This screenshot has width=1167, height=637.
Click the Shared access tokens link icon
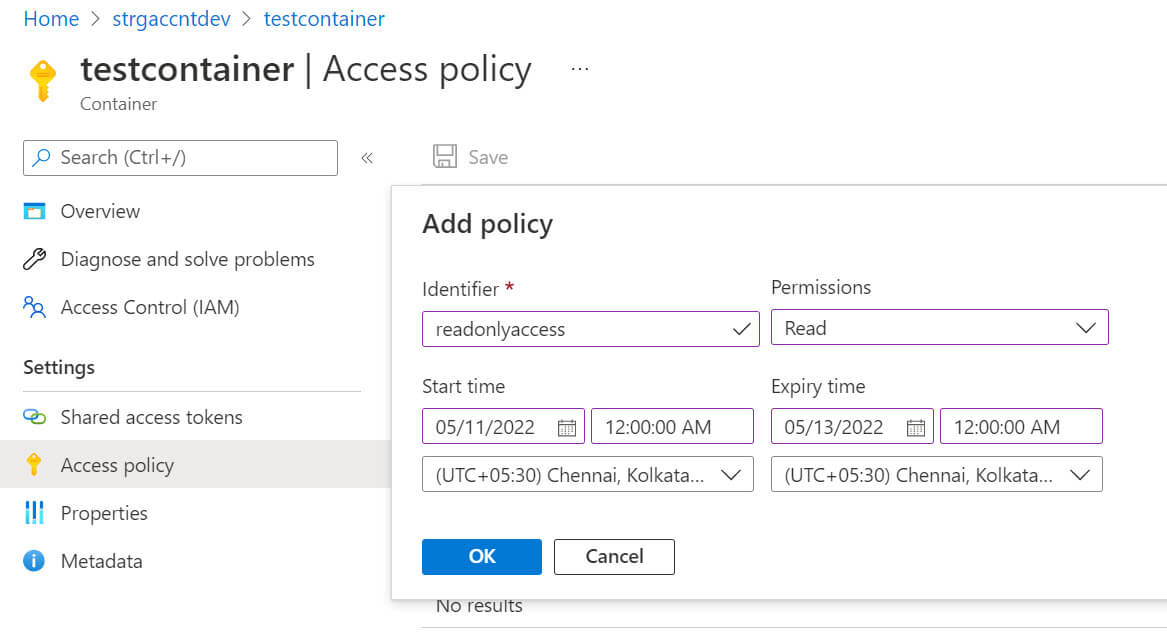(x=35, y=417)
